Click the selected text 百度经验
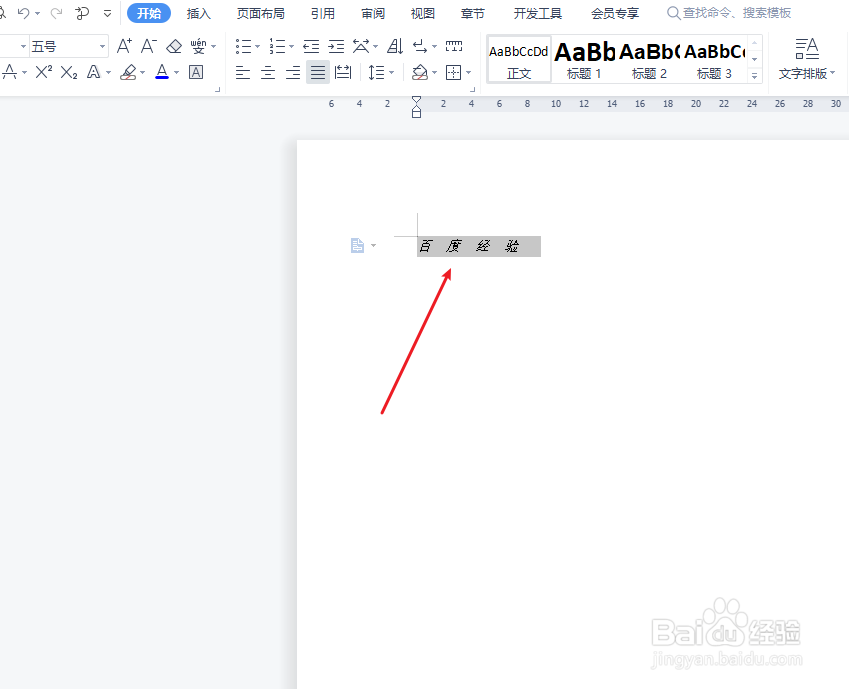This screenshot has height=689, width=849. [x=469, y=246]
